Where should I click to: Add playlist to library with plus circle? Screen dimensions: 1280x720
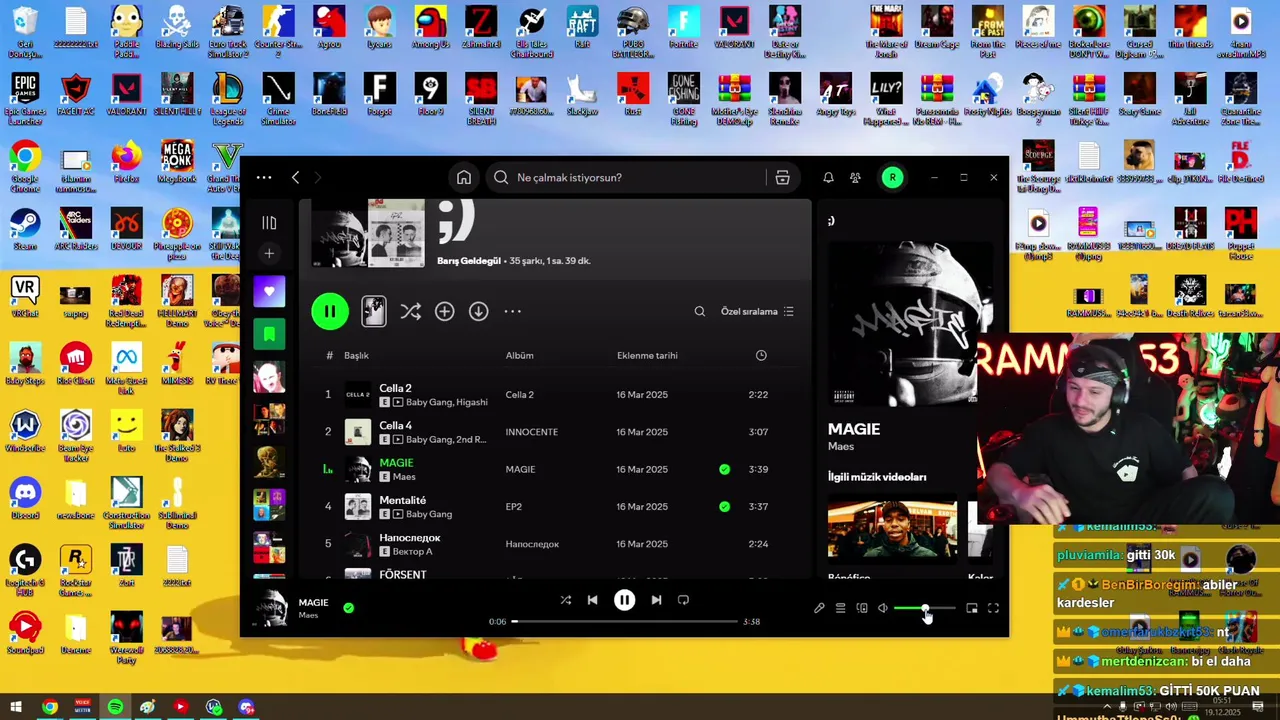(x=444, y=312)
